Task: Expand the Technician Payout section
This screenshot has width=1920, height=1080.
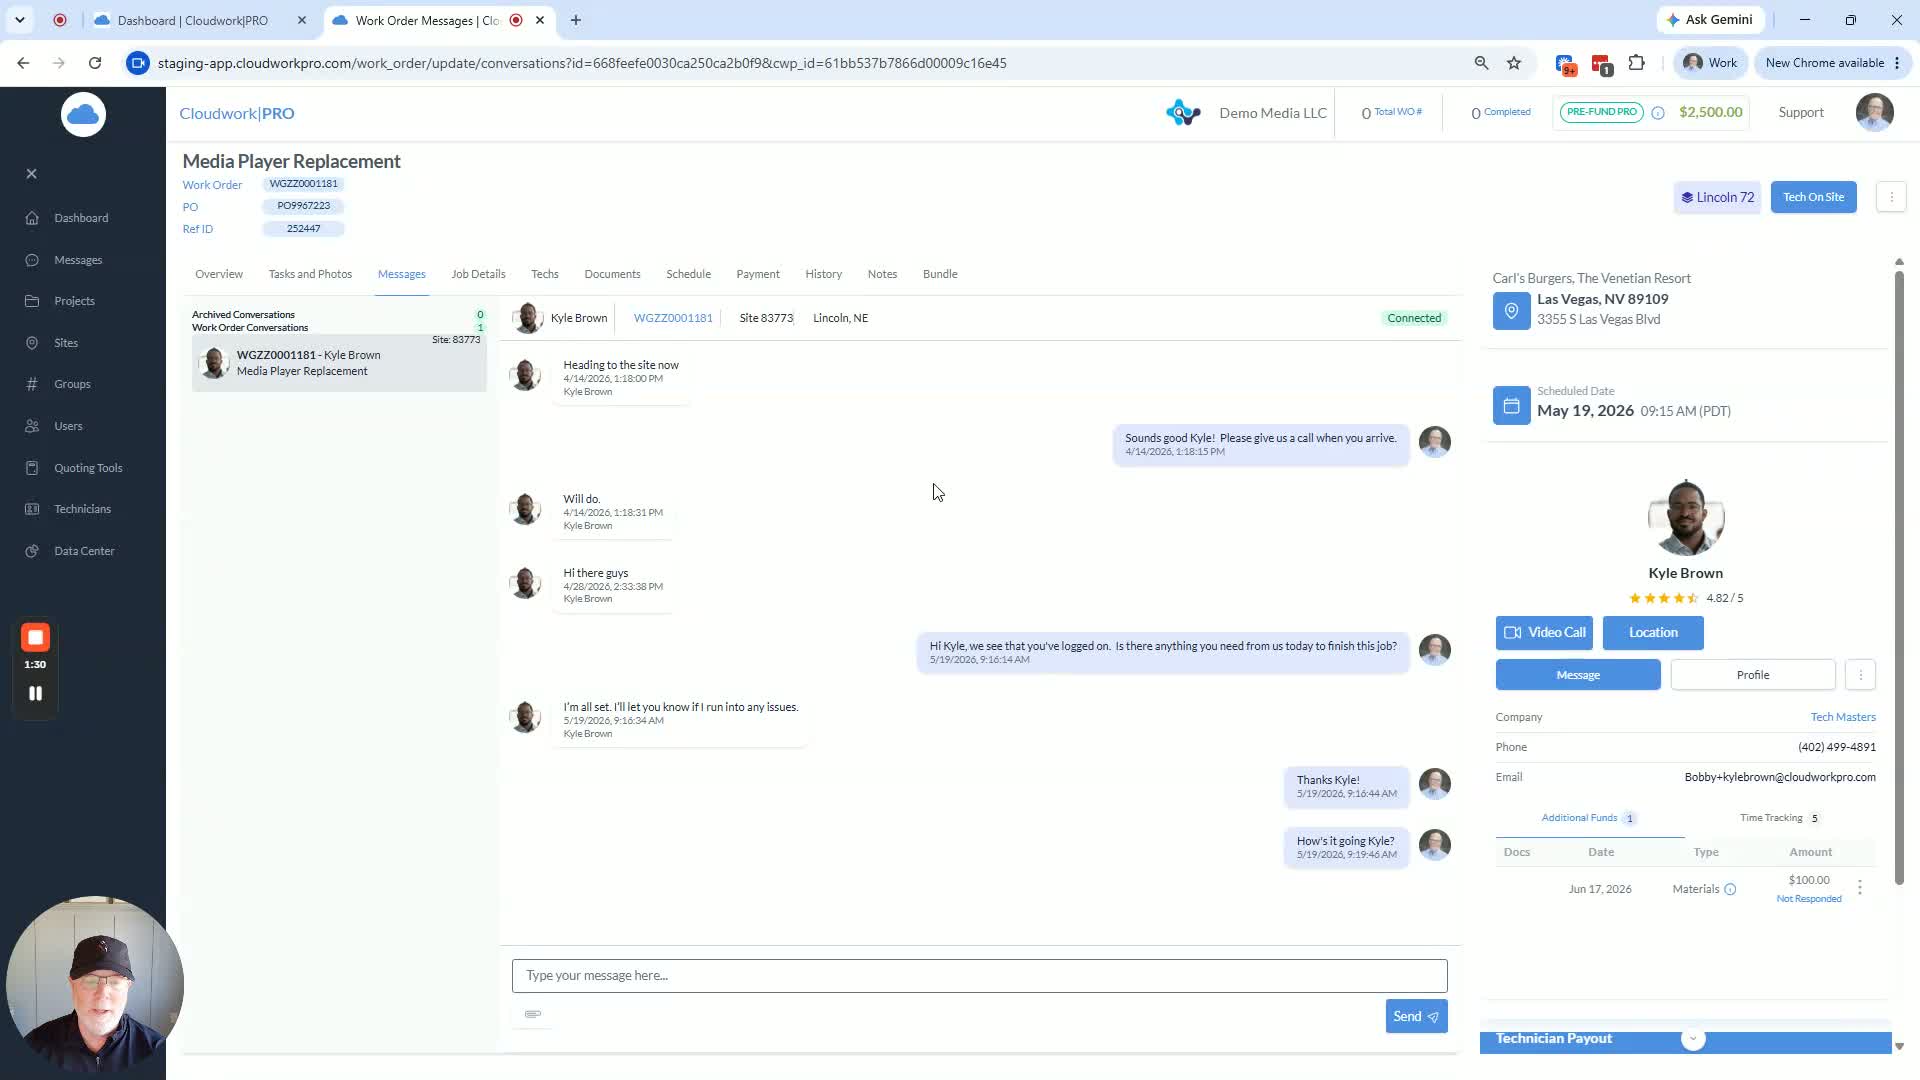Action: (x=1693, y=1039)
